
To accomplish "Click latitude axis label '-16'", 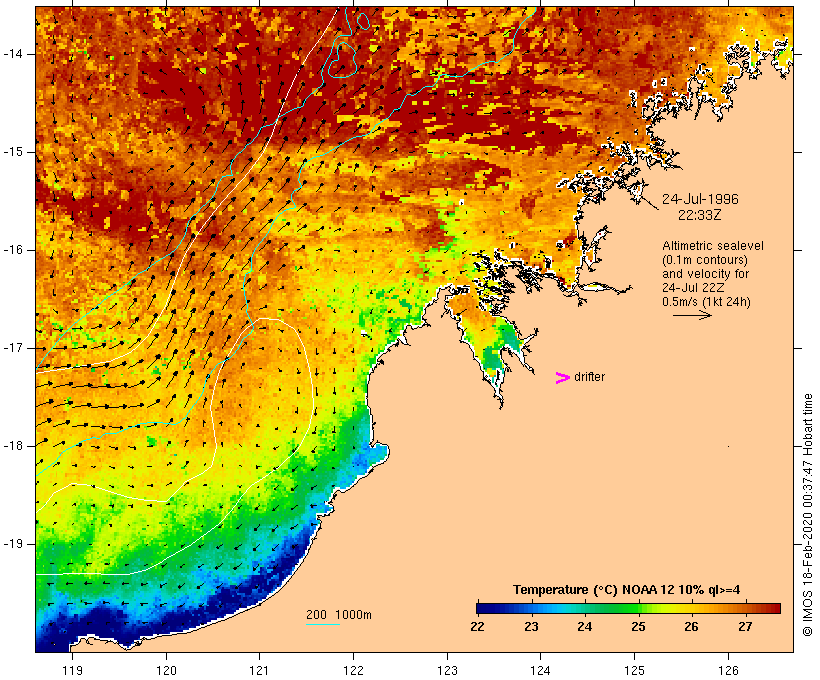I will (12, 250).
